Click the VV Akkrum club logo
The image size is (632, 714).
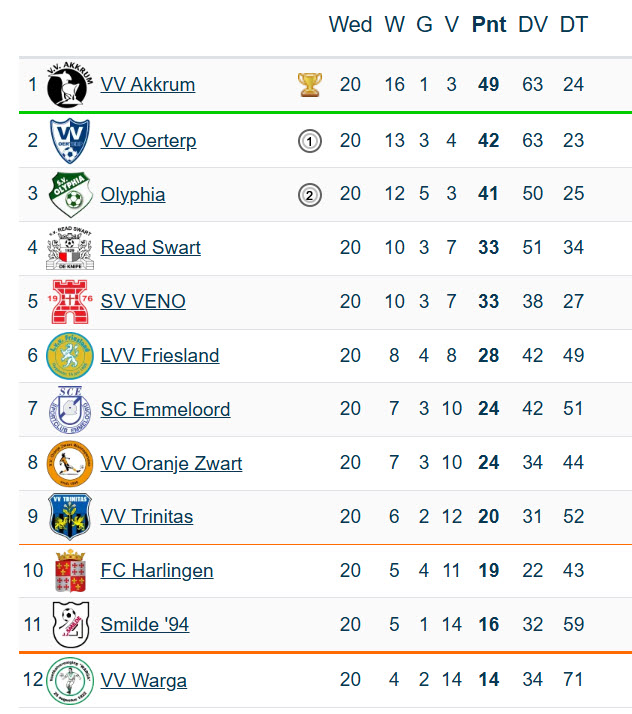point(70,84)
